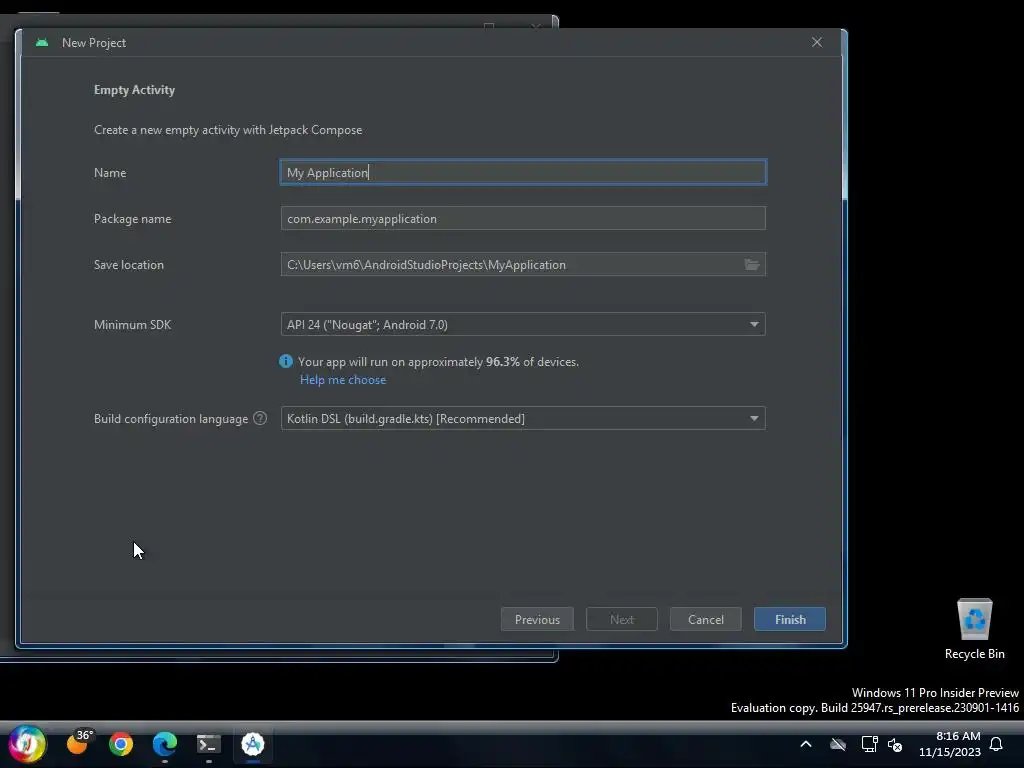
Task: Click the Package name field
Action: (523, 219)
